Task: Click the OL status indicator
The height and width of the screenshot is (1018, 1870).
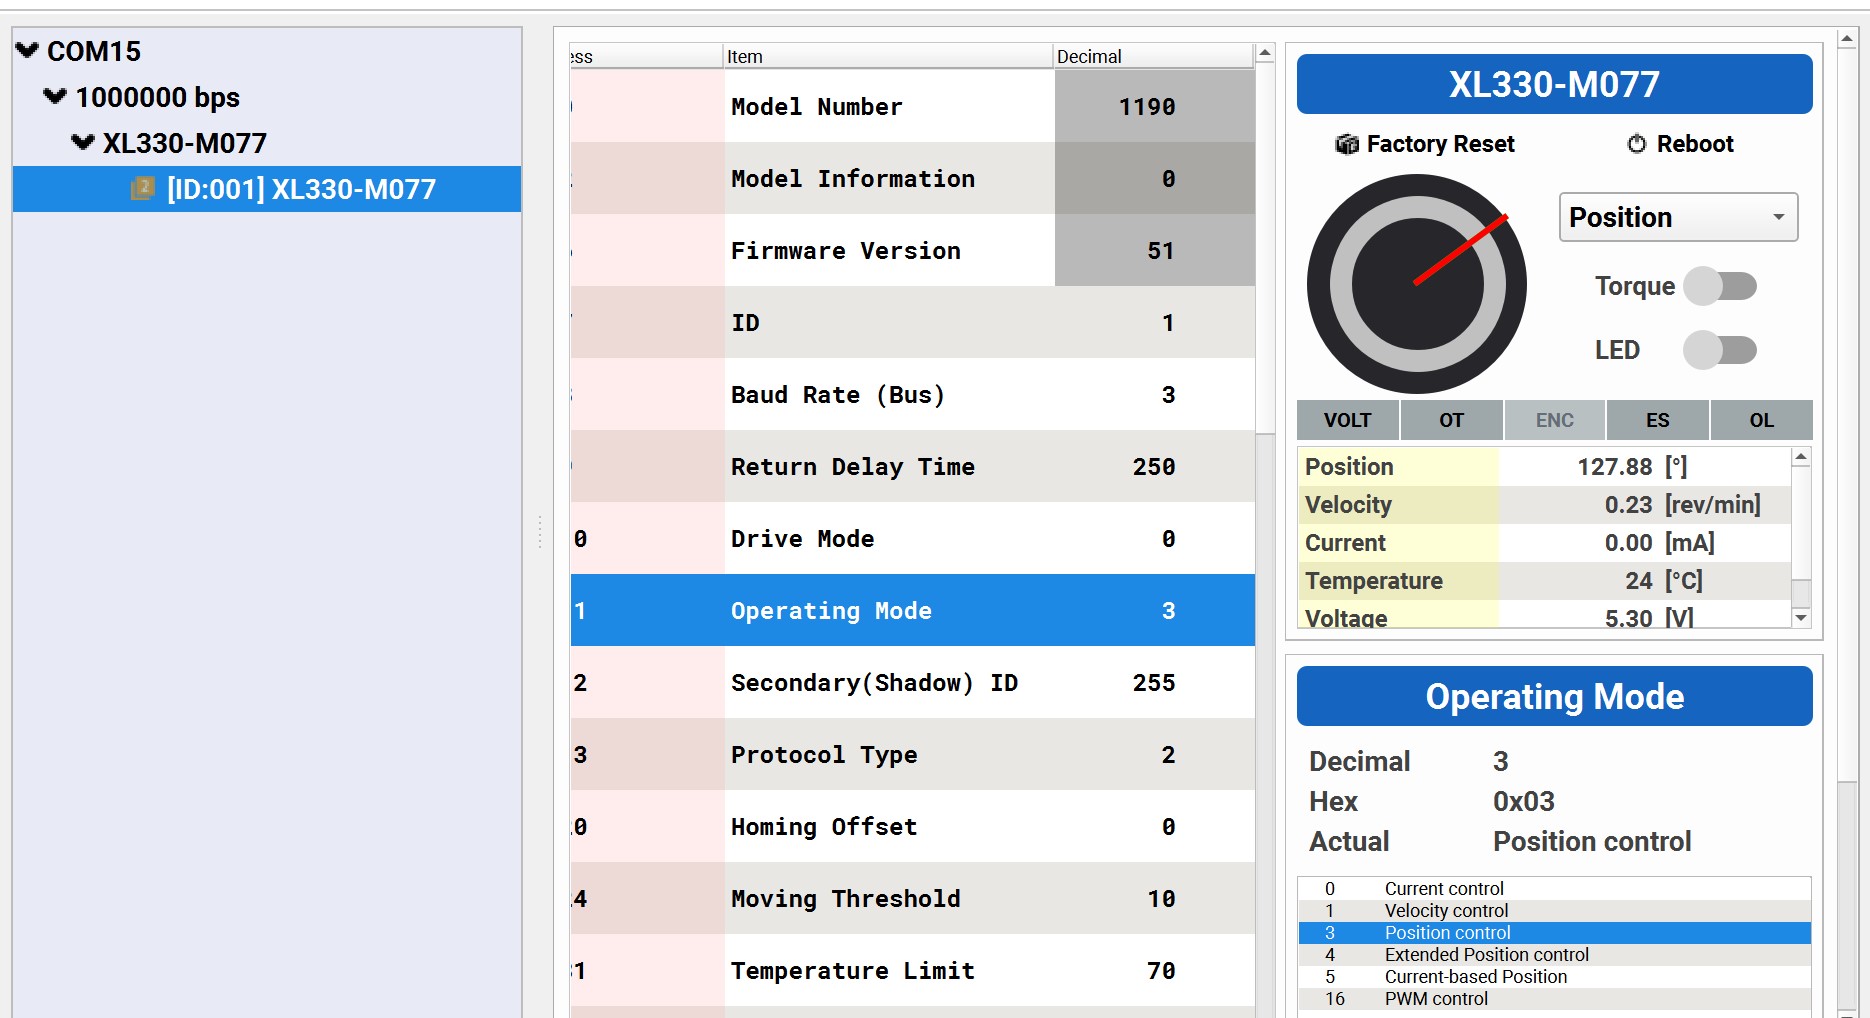Action: (1762, 420)
